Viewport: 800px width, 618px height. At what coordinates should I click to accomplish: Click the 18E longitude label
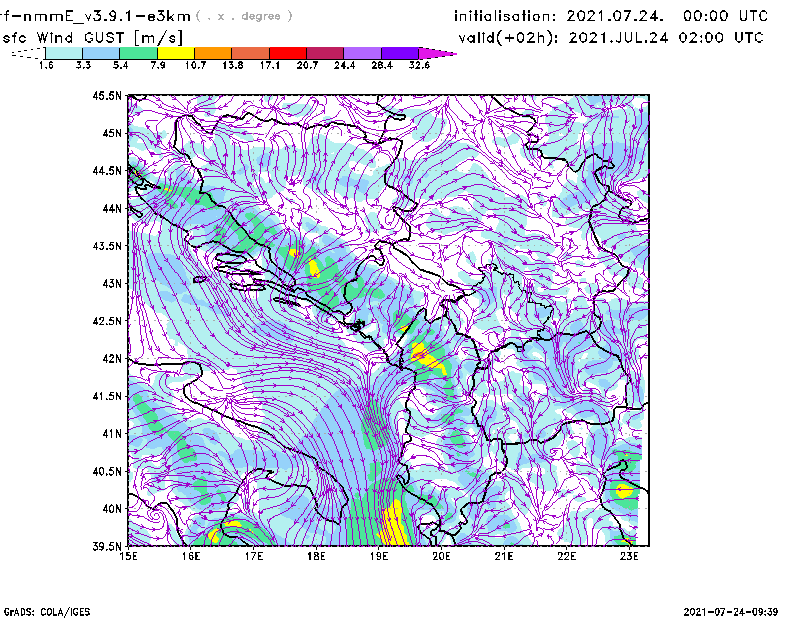[x=316, y=556]
